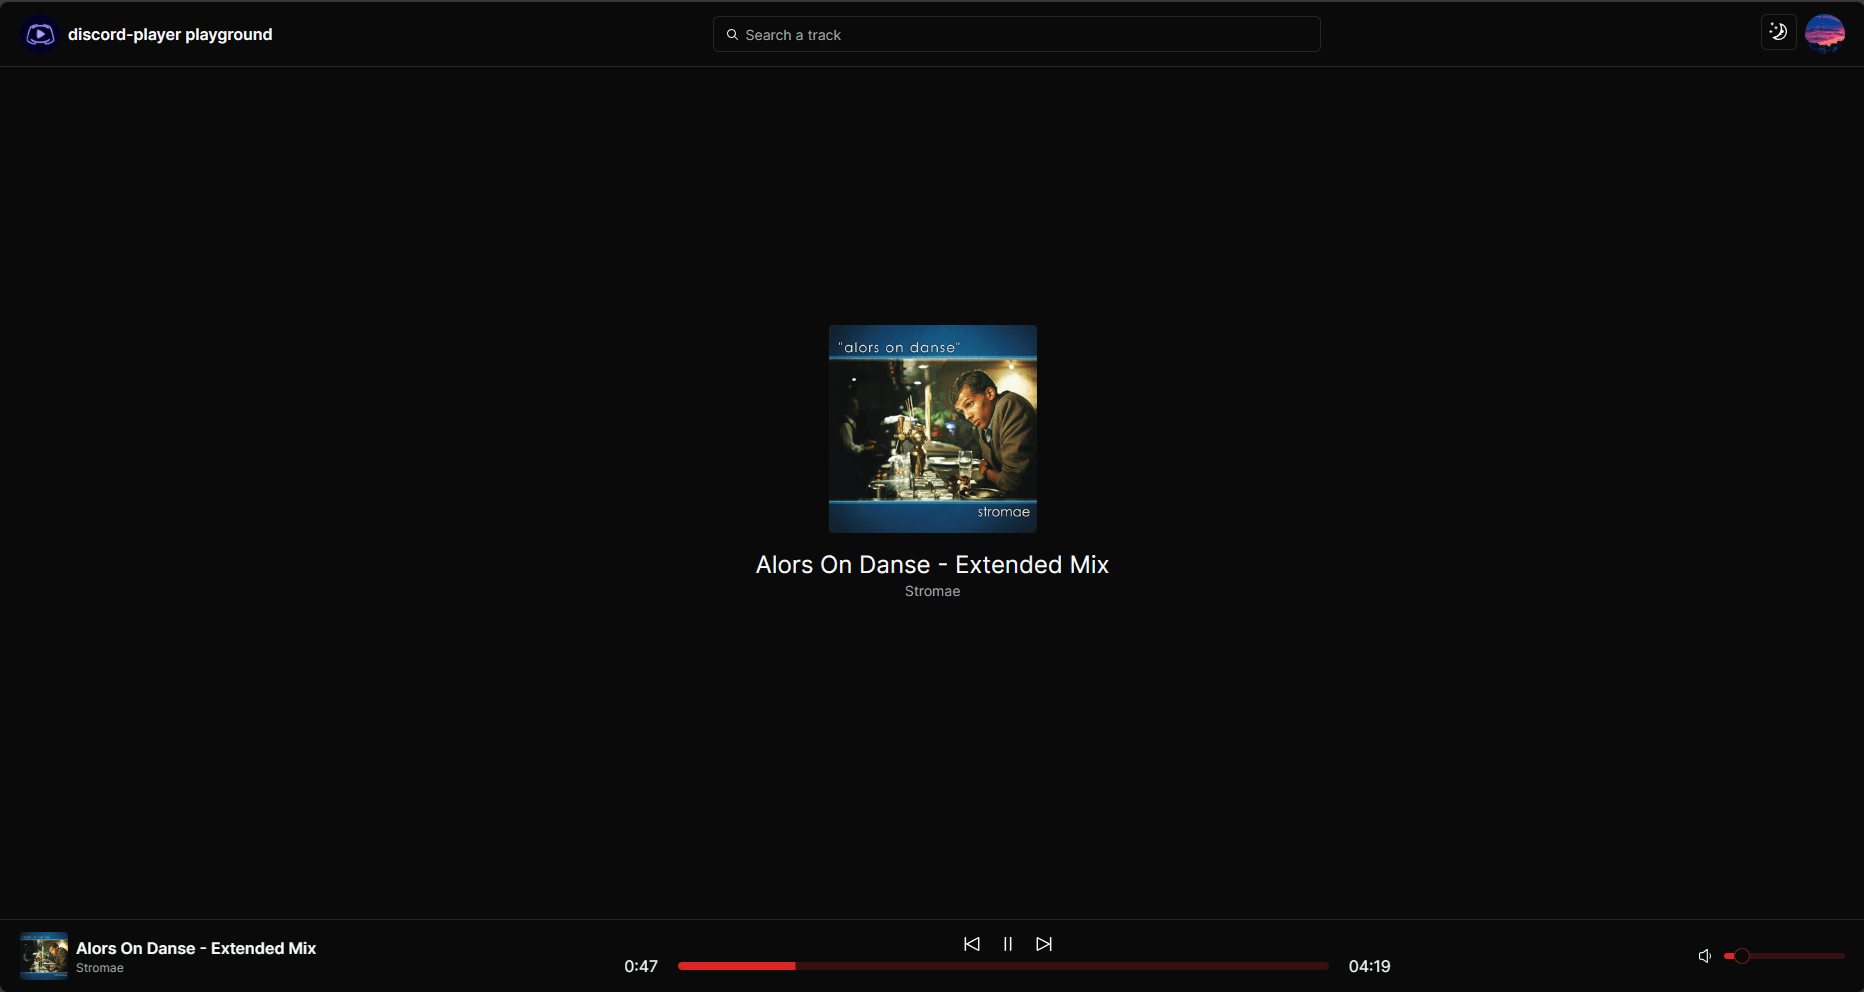1864x992 pixels.
Task: Pause the current song
Action: point(1008,944)
